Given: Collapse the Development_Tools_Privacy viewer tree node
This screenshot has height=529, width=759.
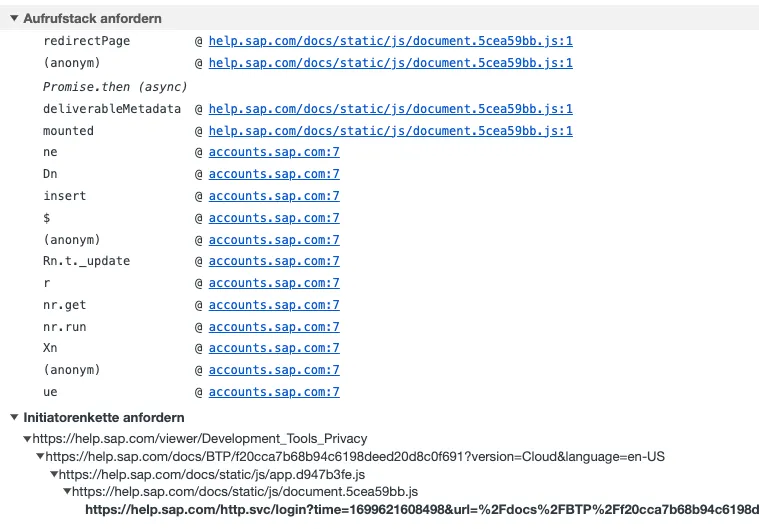Looking at the screenshot, I should coord(27,439).
